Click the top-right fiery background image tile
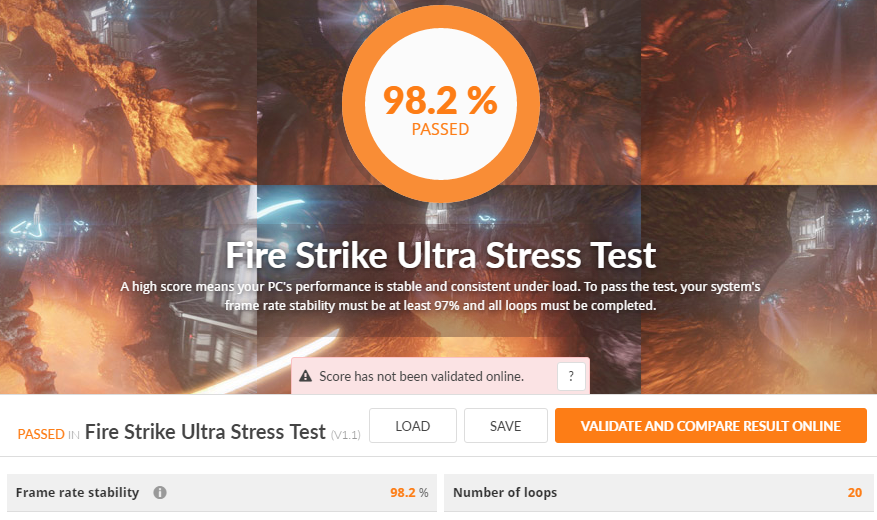Viewport: 877px width, 520px height. click(x=759, y=92)
